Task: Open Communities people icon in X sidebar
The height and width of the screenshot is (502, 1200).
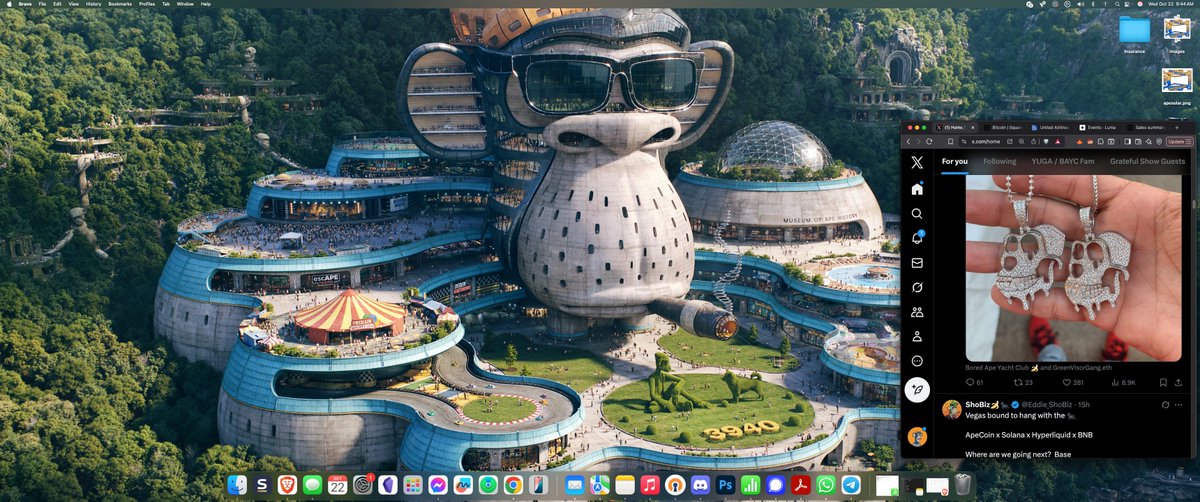Action: (x=917, y=312)
